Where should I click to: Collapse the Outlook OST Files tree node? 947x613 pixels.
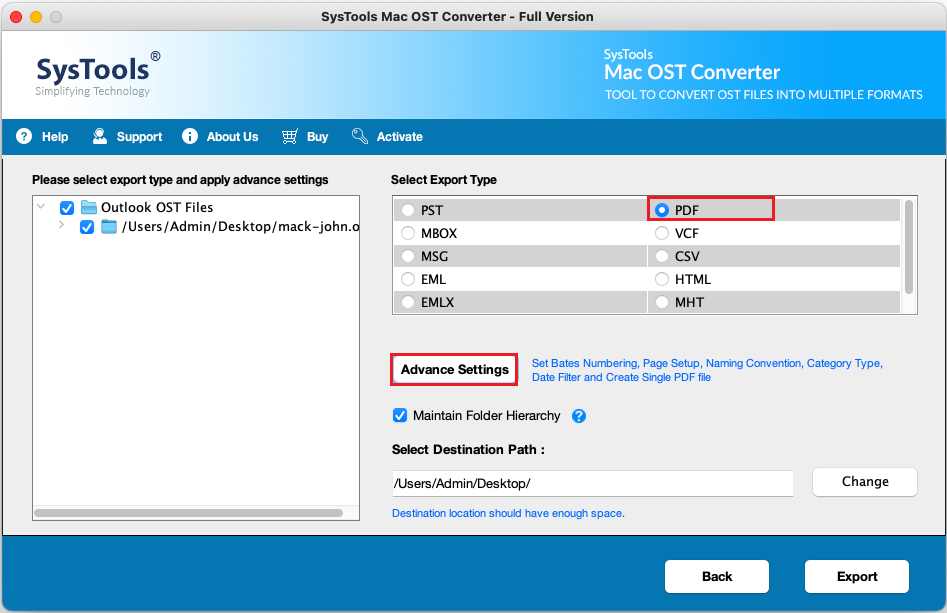40,207
